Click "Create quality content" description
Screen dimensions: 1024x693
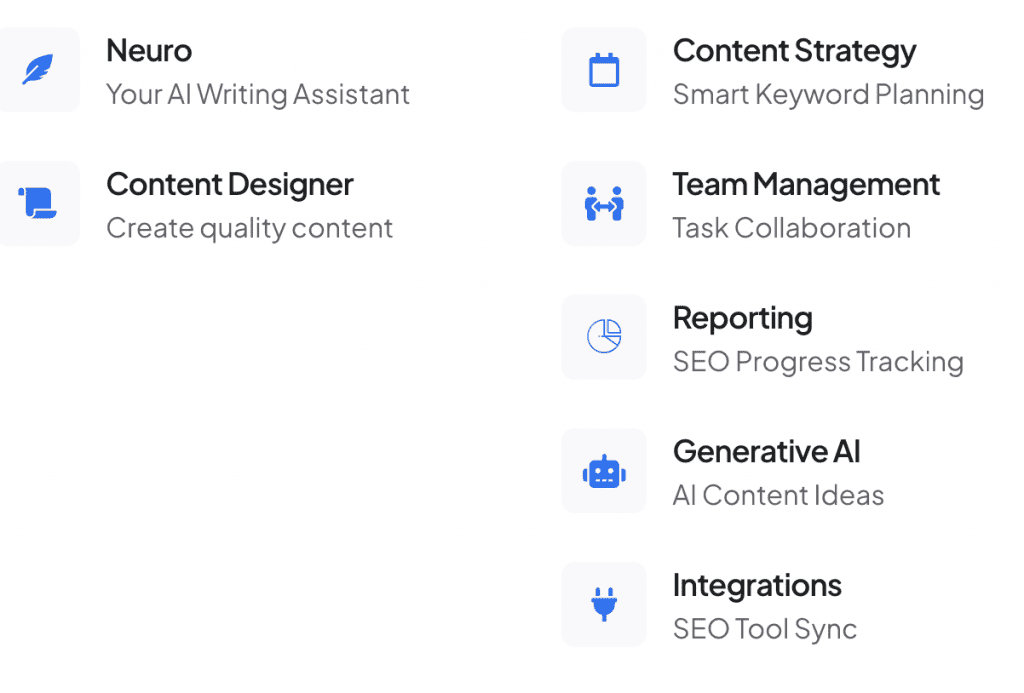click(249, 228)
